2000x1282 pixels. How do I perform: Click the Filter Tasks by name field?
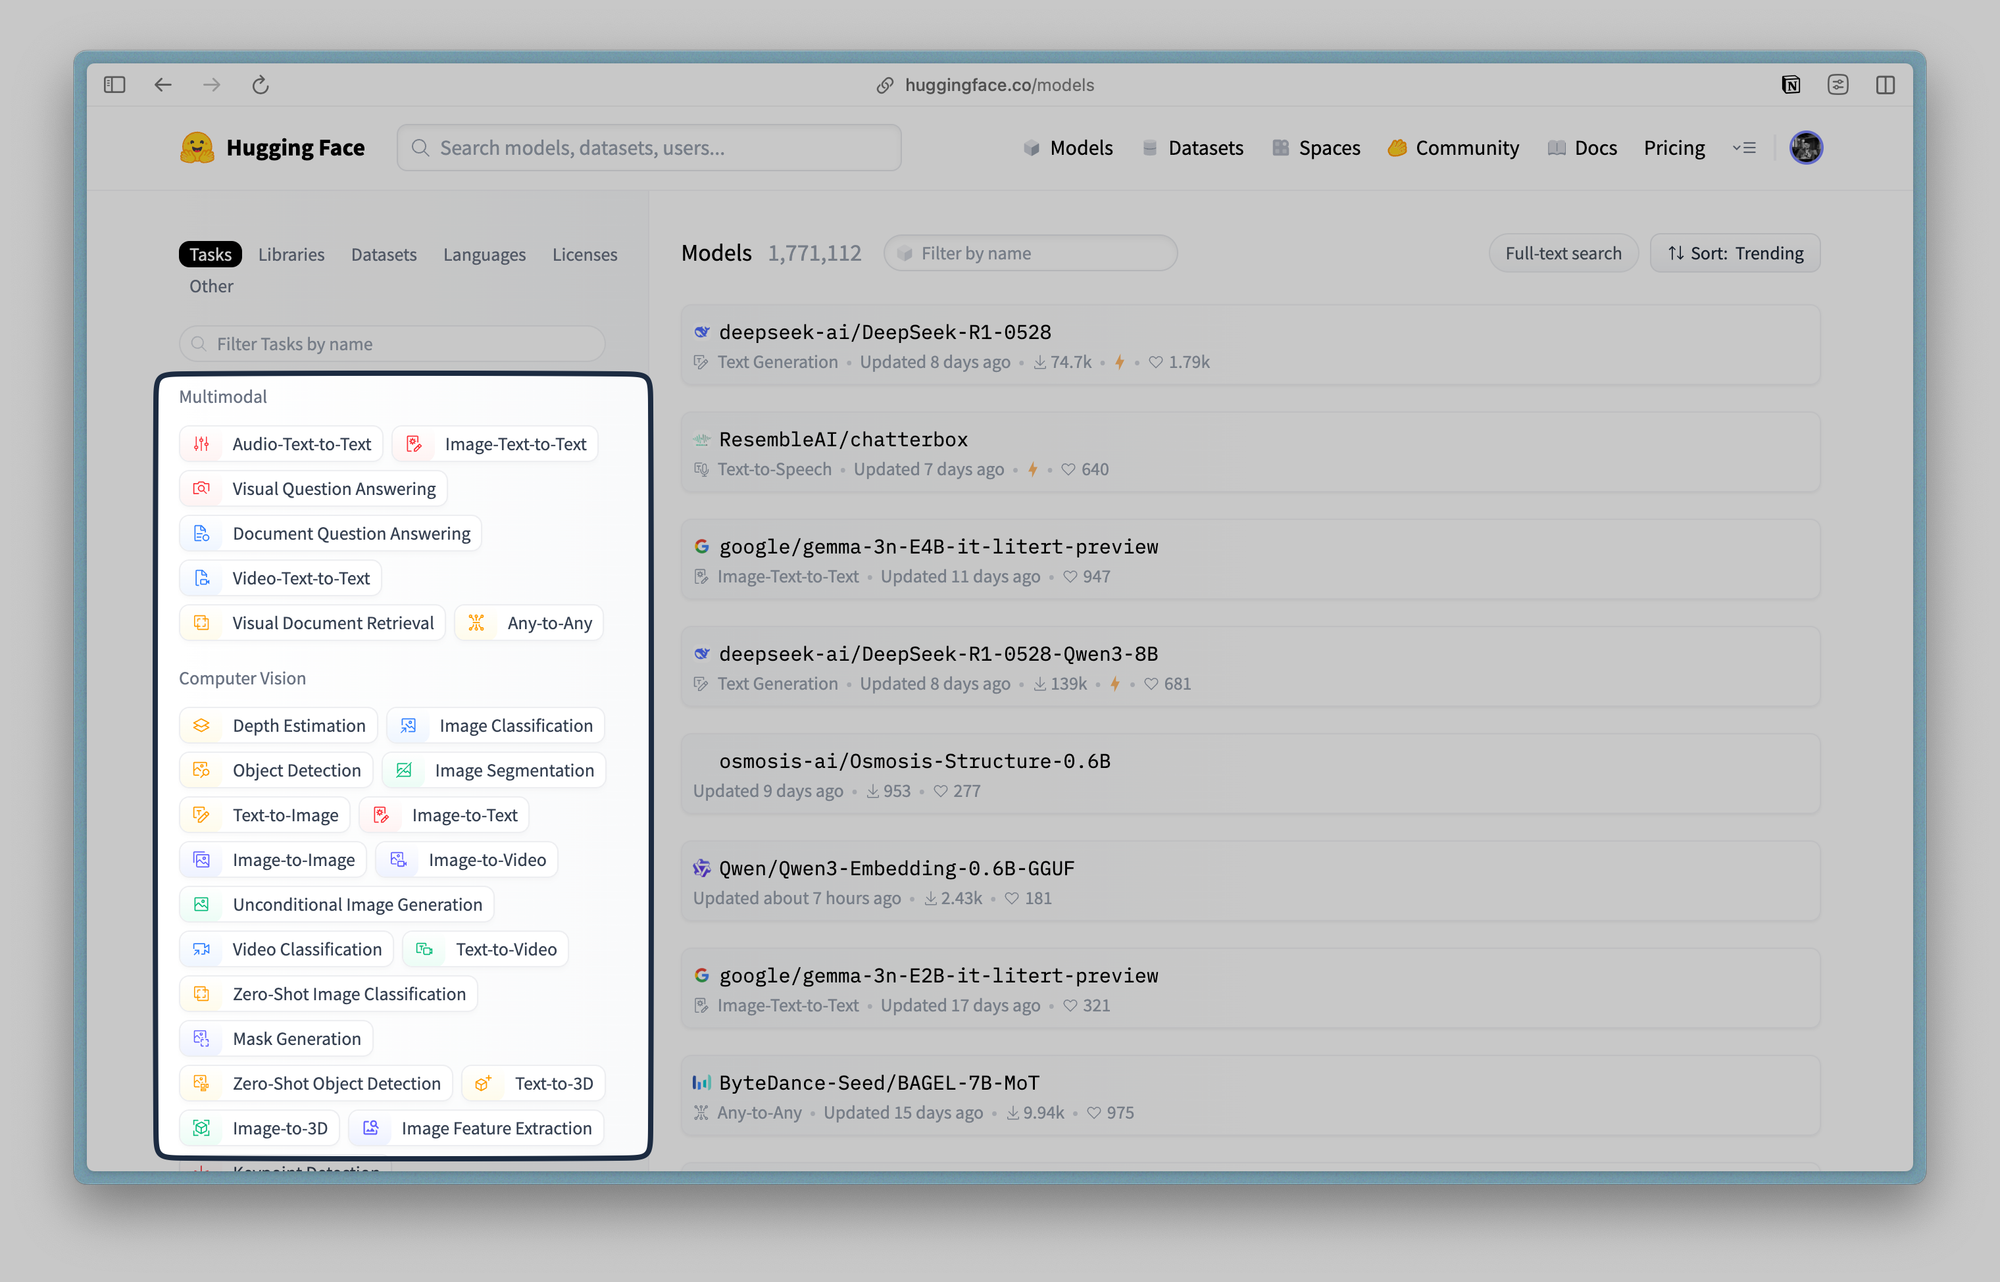tap(392, 344)
